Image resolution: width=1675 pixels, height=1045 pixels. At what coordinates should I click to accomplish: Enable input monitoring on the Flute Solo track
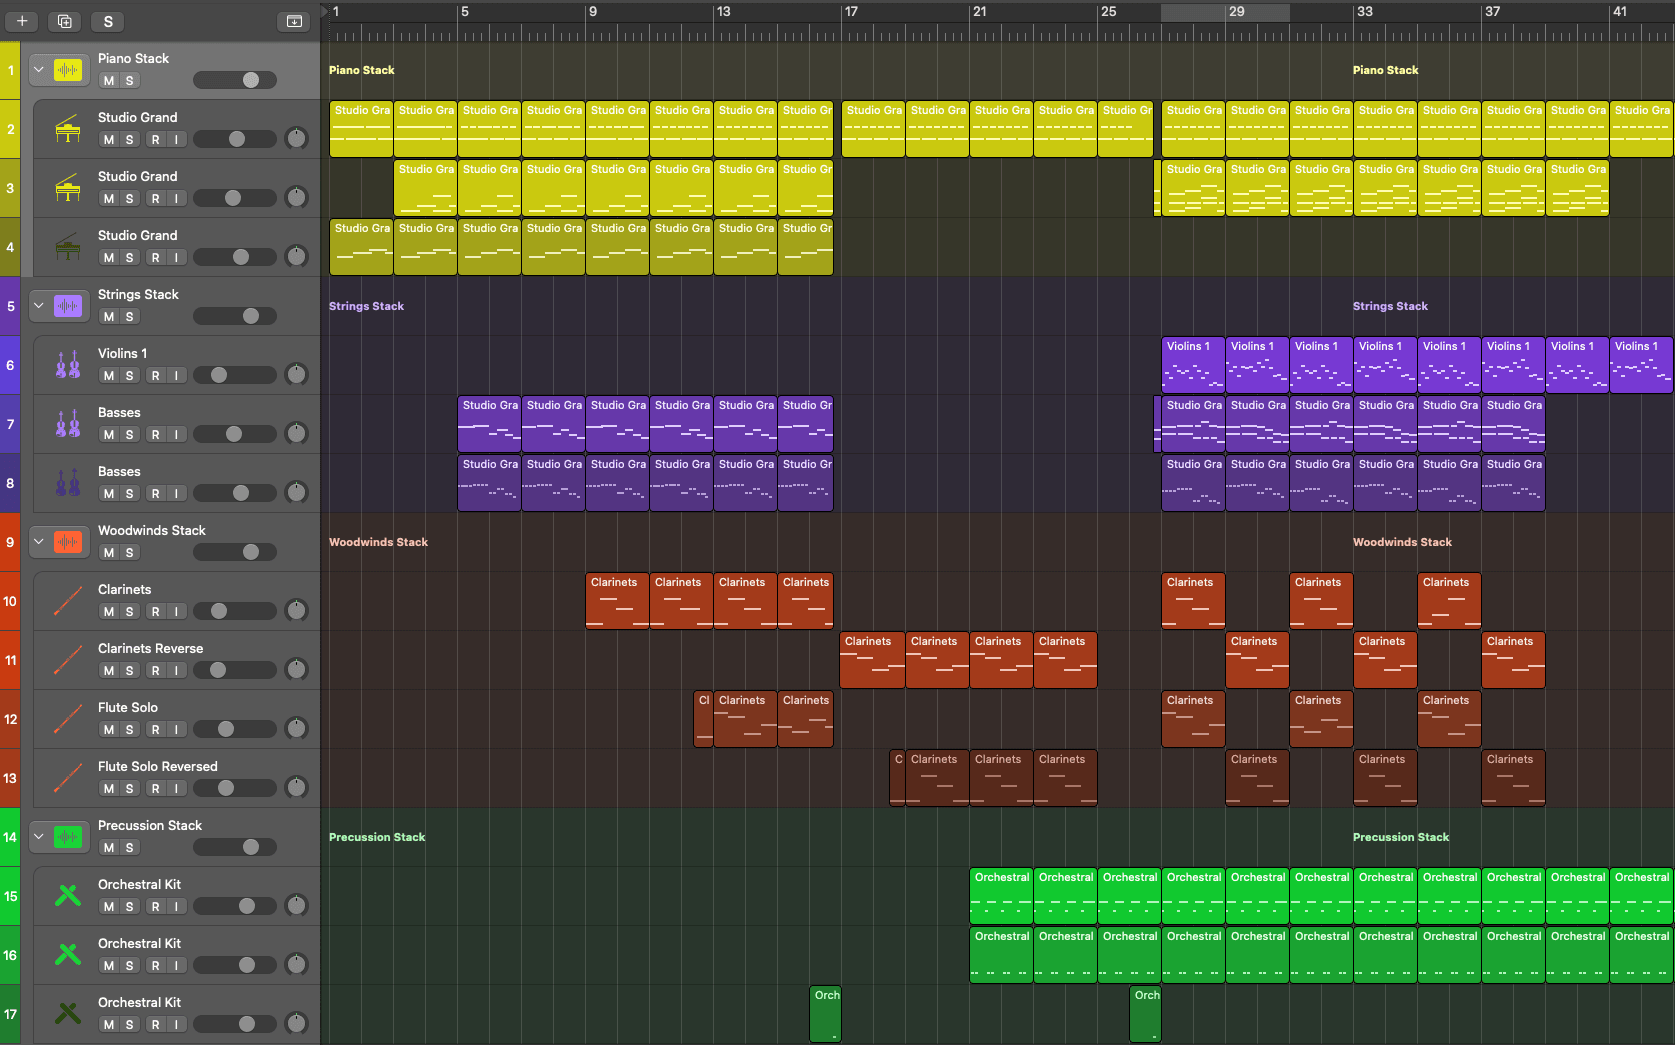pyautogui.click(x=176, y=730)
